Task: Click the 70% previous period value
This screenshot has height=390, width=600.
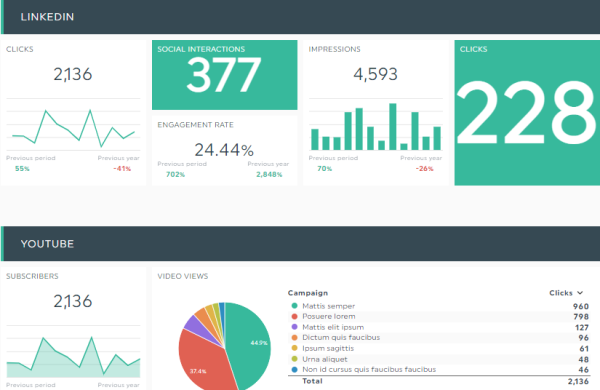Action: (x=324, y=168)
